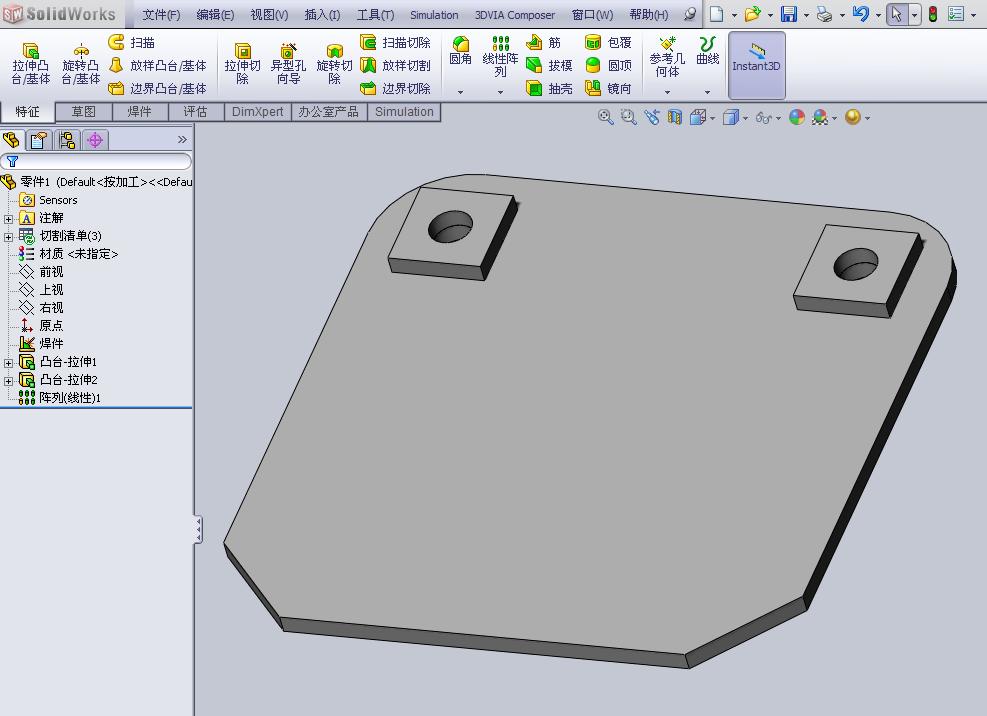The image size is (987, 716).
Task: Open the View Orientation dropdown arrow
Action: coord(713,118)
